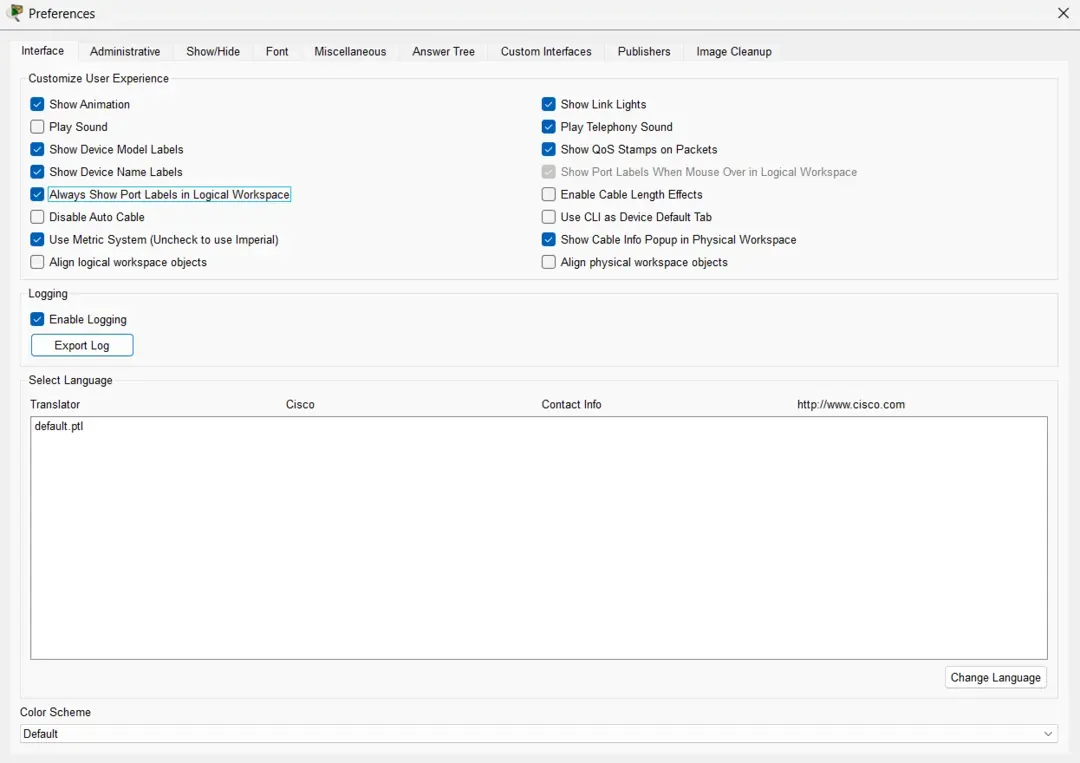Enable Cable Length Effects checkbox
Viewport: 1080px width, 763px height.
[548, 194]
